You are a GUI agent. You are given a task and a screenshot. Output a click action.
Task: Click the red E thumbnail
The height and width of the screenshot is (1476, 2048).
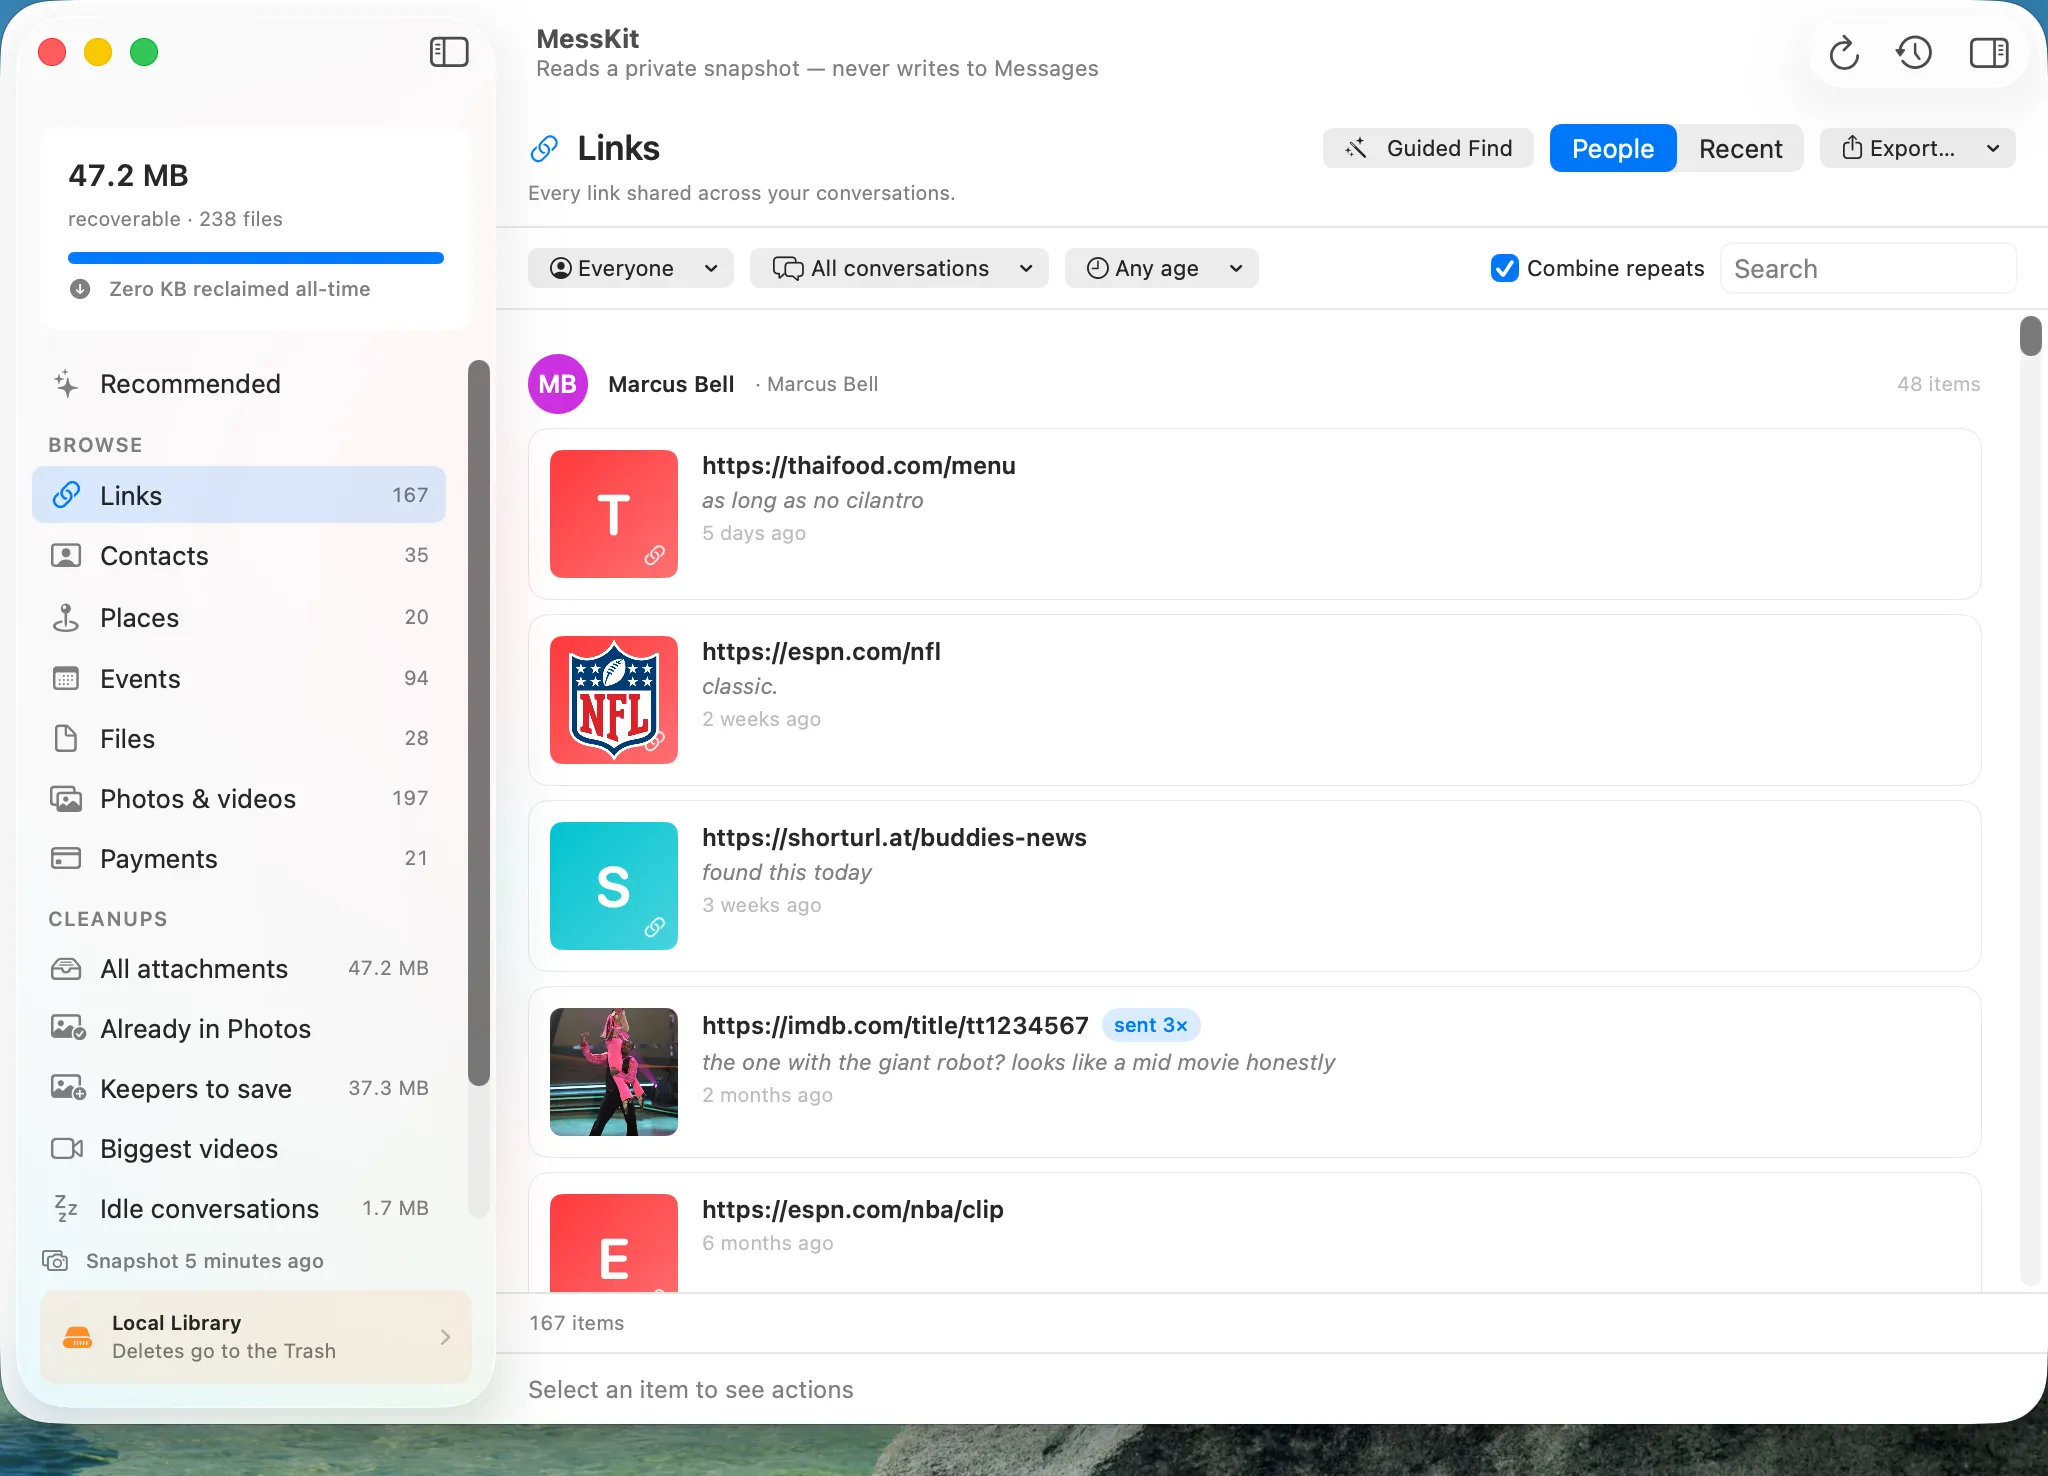(x=614, y=1243)
